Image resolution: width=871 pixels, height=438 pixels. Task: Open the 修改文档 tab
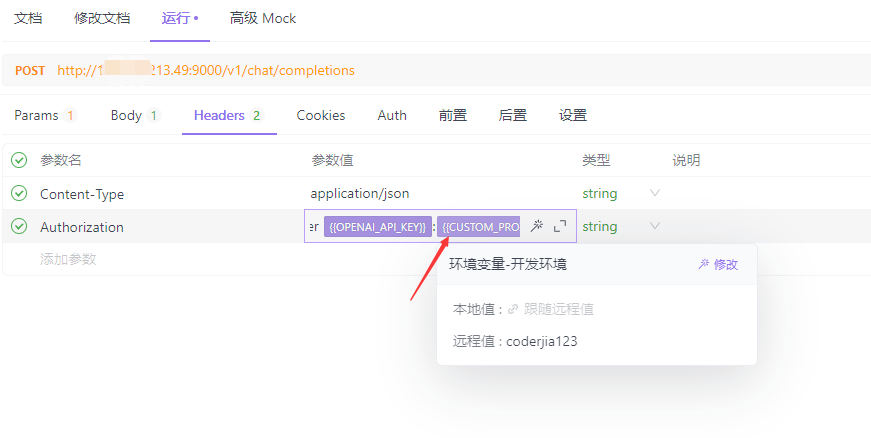pos(102,18)
